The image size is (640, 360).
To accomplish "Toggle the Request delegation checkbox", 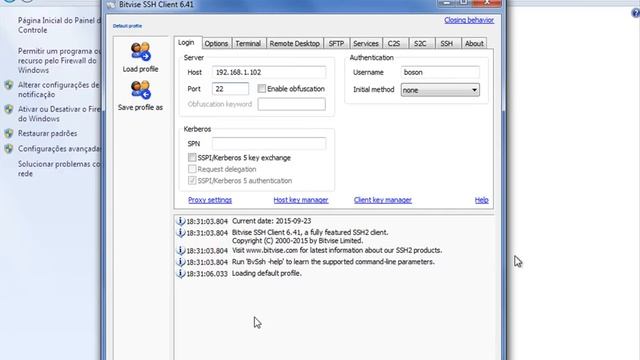I will coord(192,169).
